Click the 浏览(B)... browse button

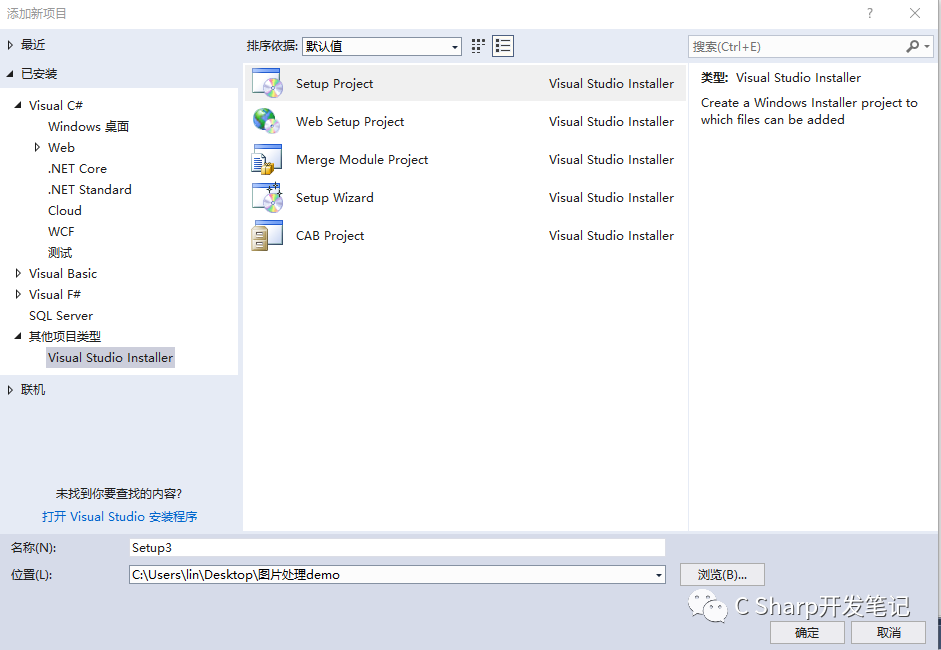(722, 574)
